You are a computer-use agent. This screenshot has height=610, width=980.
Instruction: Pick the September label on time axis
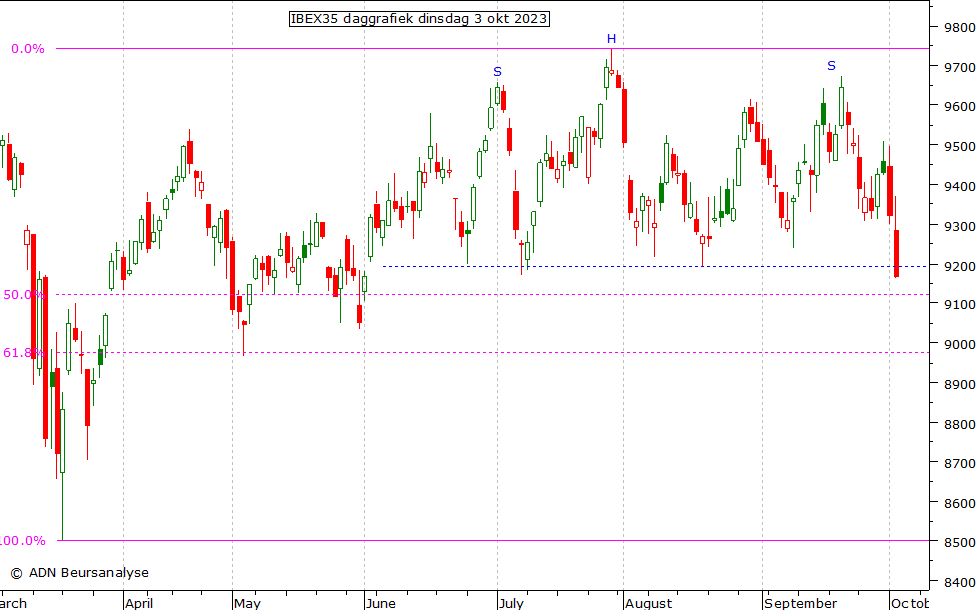[800, 603]
